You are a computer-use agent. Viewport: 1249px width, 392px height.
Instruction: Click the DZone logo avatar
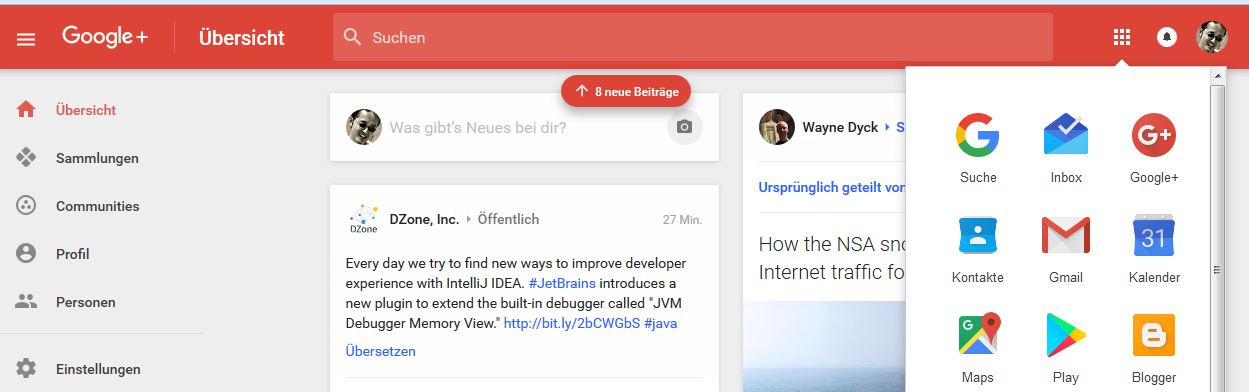363,219
